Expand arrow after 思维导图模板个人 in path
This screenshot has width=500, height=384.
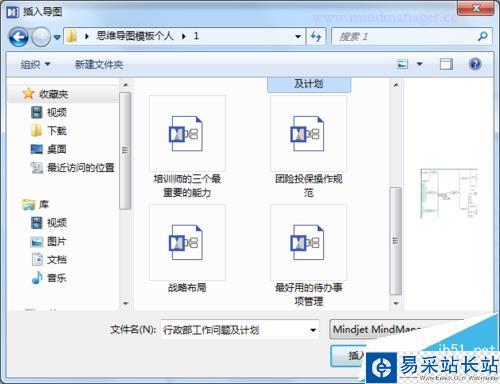184,36
